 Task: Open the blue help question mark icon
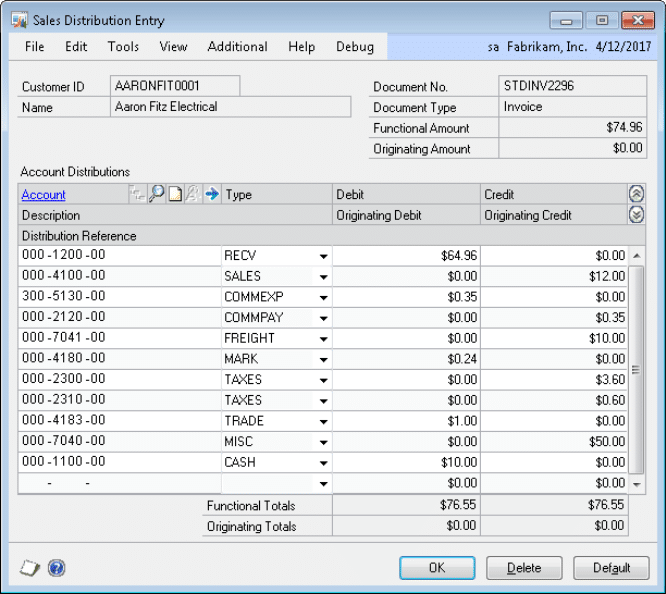[56, 568]
